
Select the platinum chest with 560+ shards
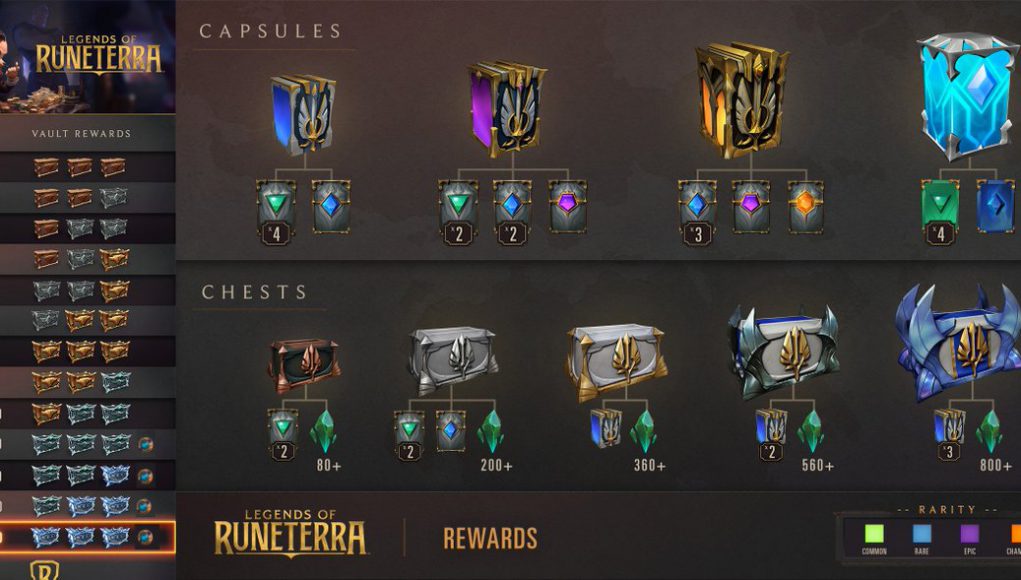783,352
